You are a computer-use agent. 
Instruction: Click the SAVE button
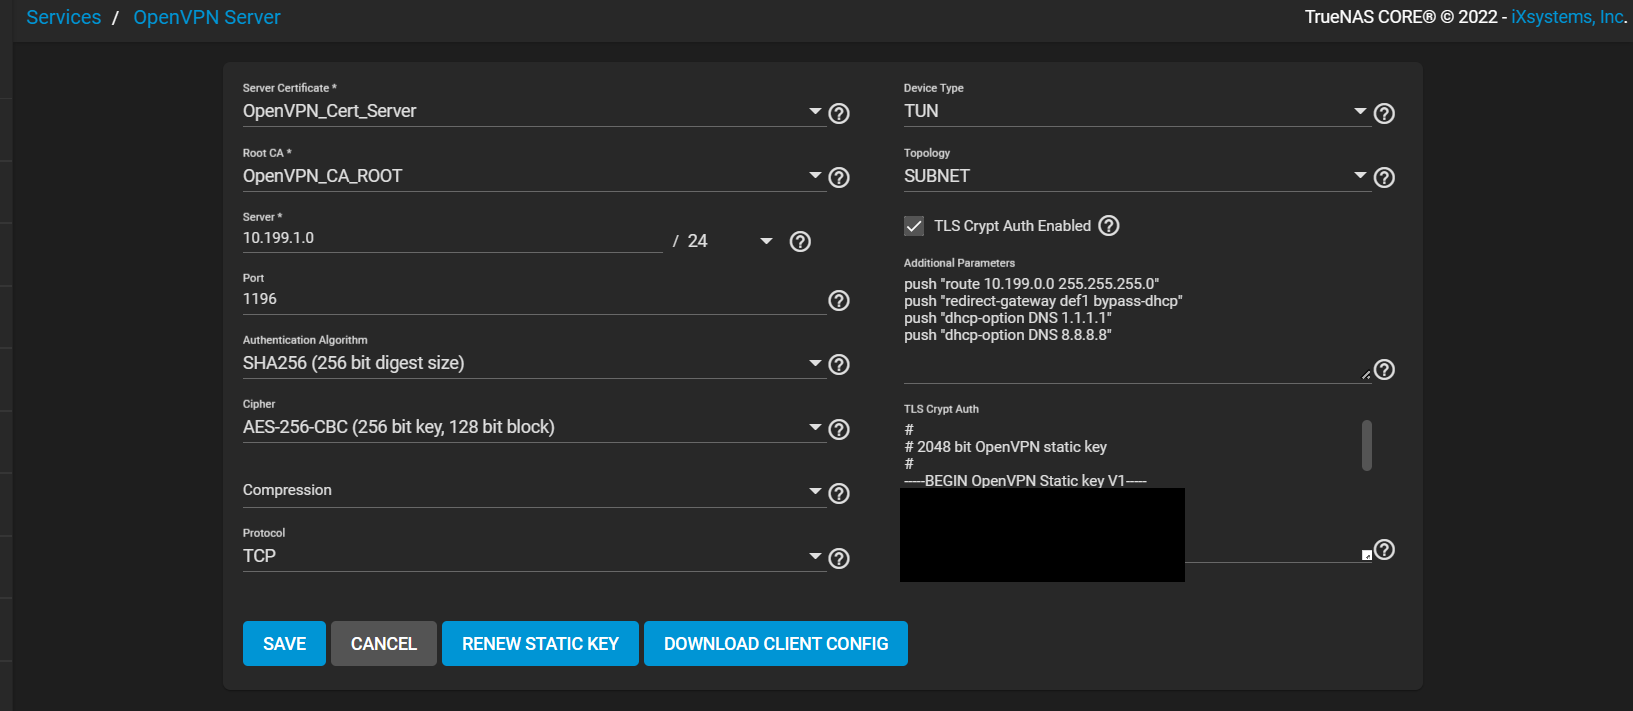point(284,643)
